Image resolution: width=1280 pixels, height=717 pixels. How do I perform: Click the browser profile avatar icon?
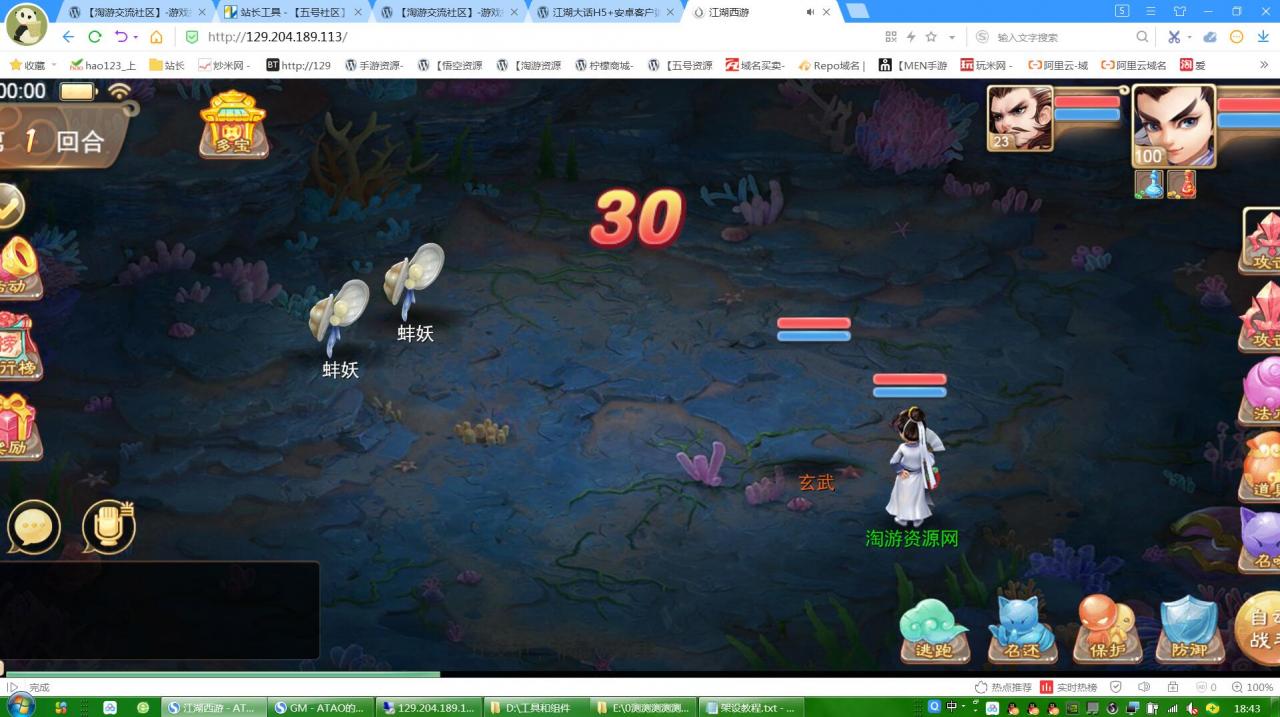click(x=27, y=24)
